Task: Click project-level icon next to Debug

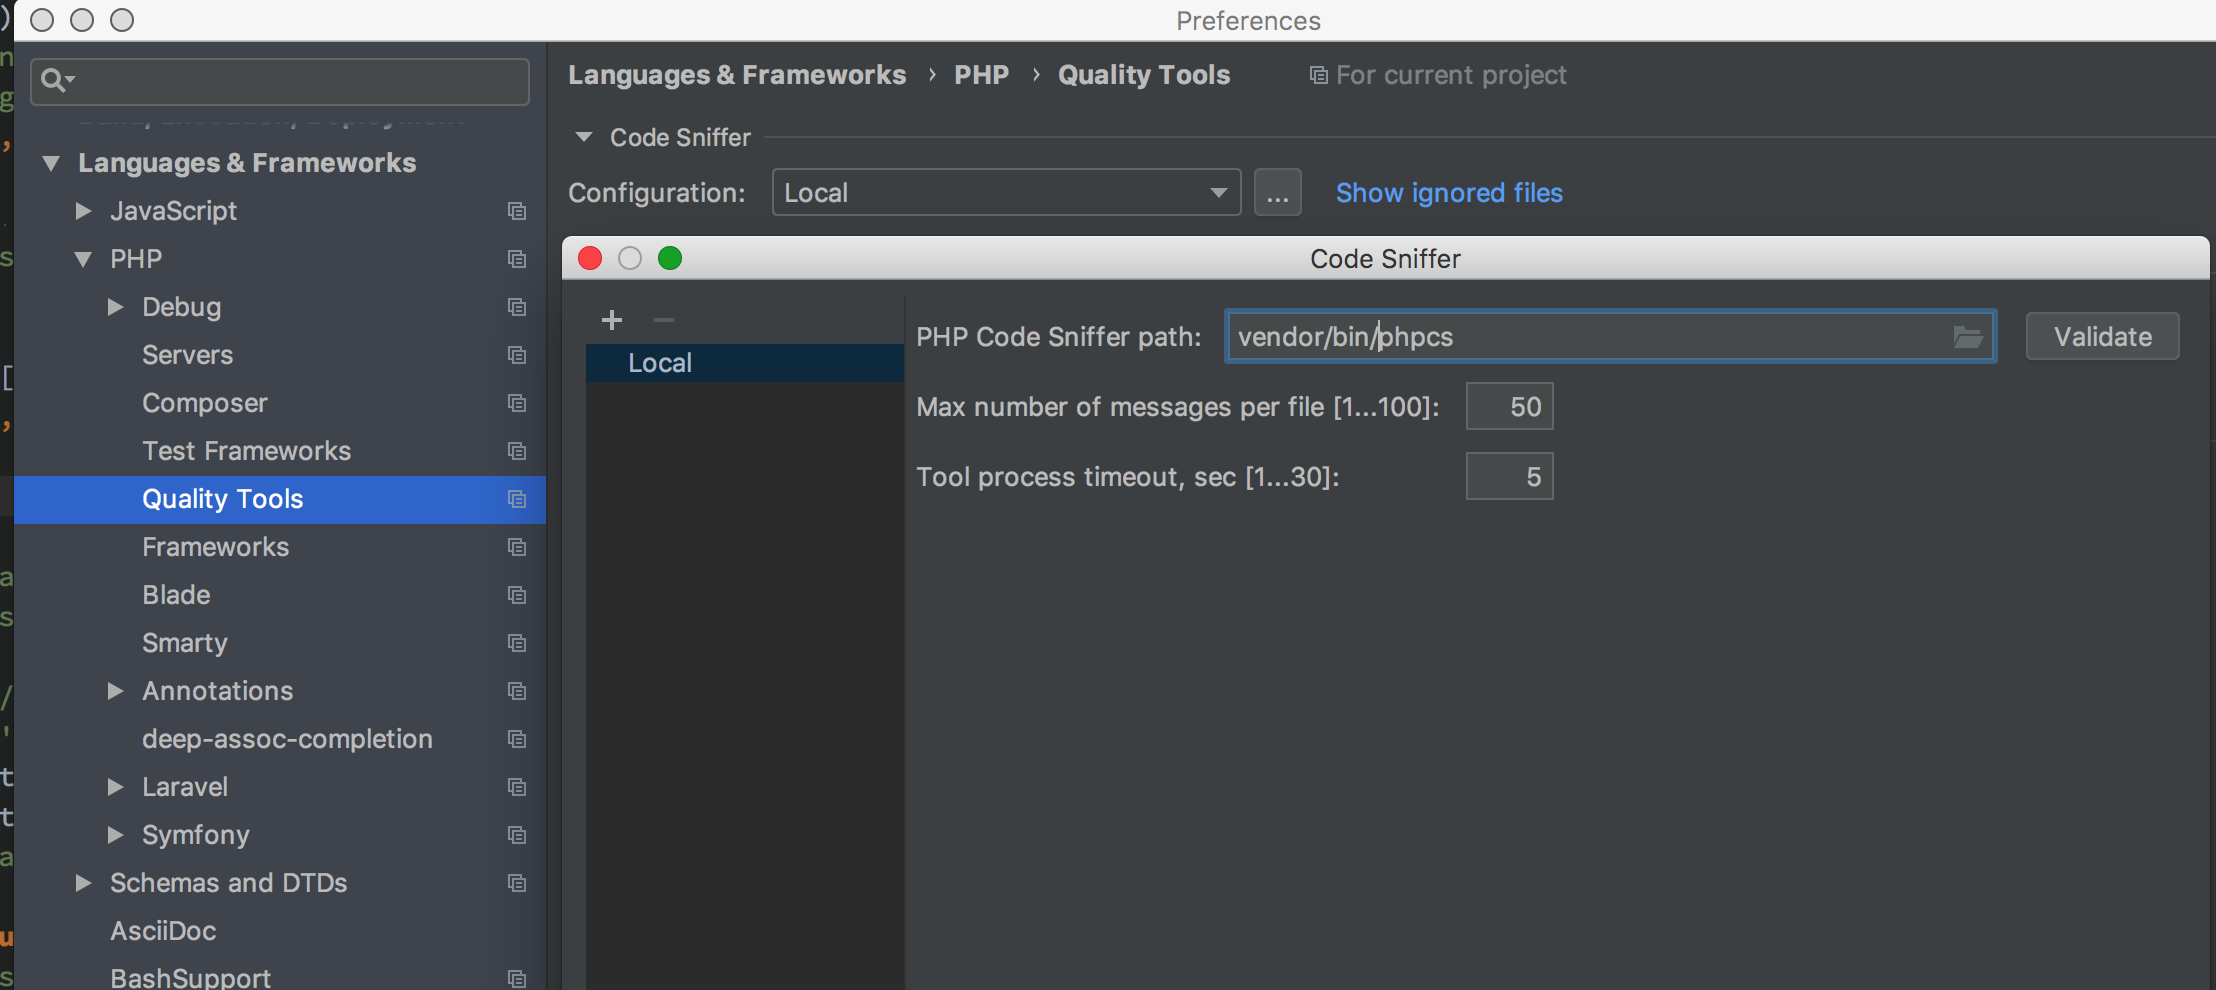Action: pos(517,307)
